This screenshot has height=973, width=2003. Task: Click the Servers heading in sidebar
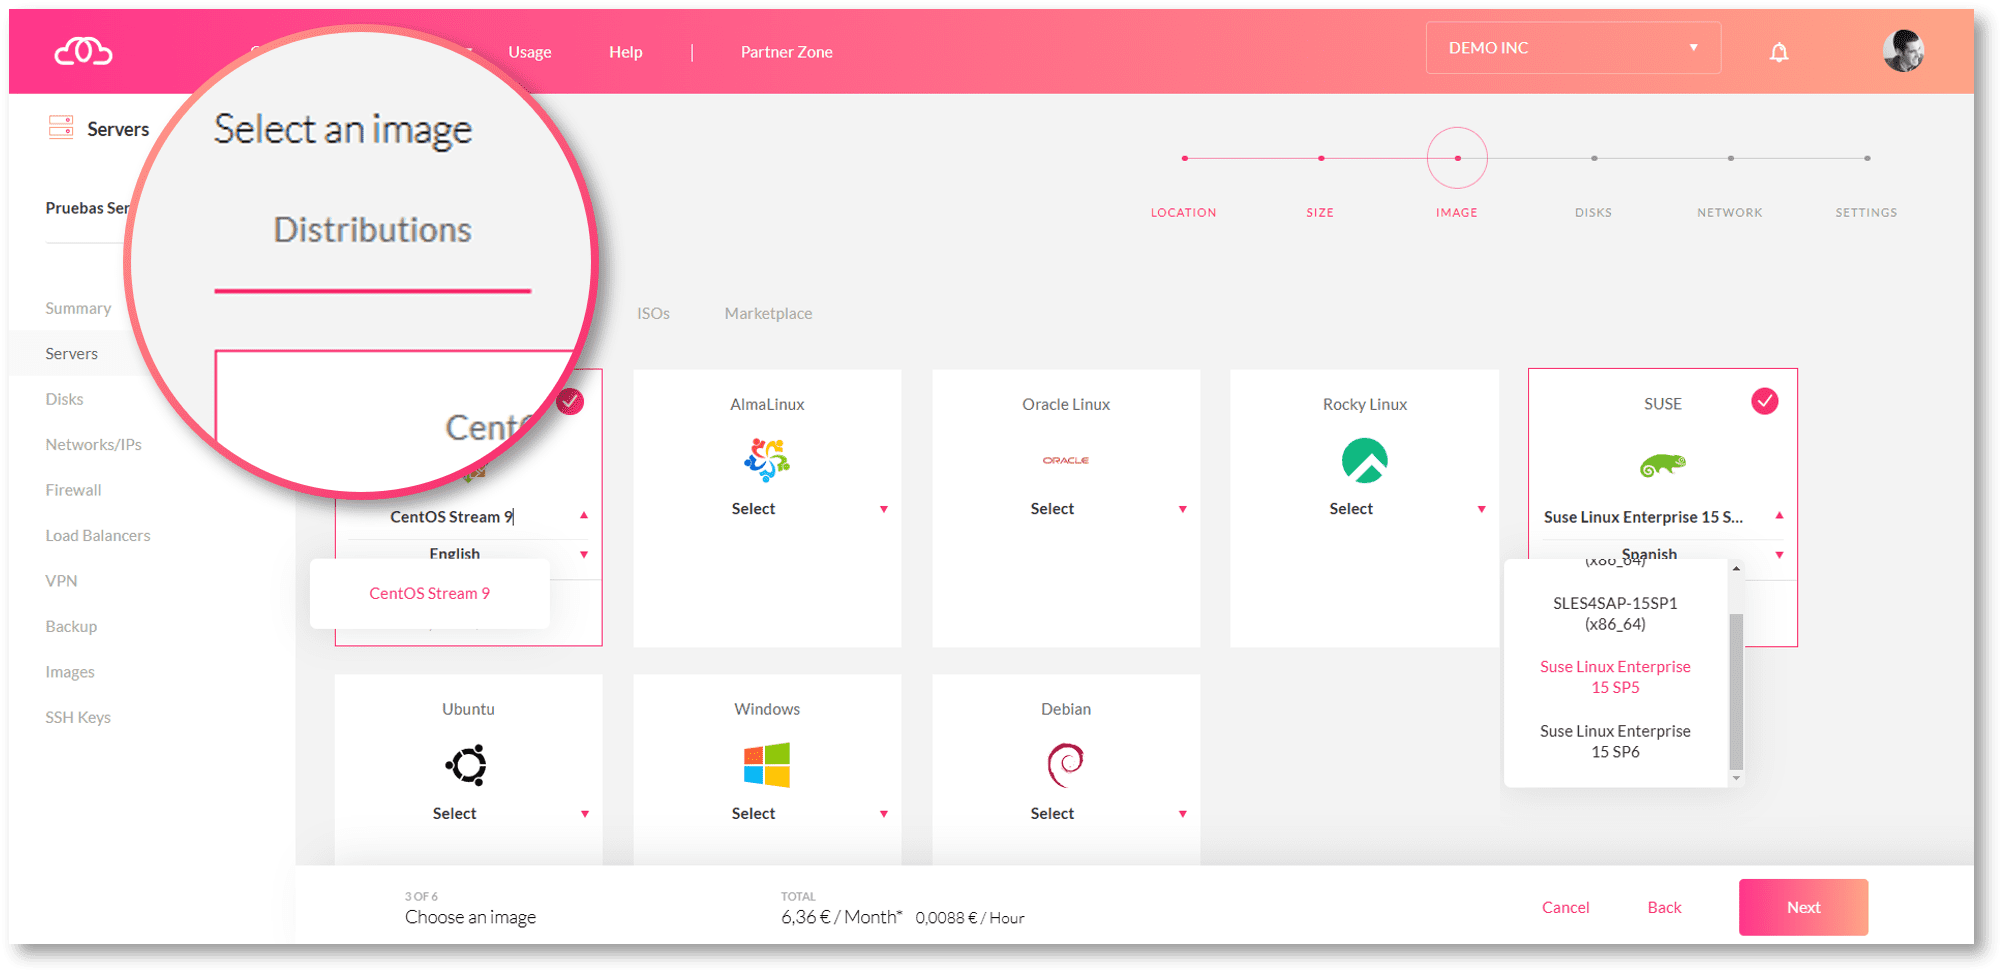click(x=118, y=129)
